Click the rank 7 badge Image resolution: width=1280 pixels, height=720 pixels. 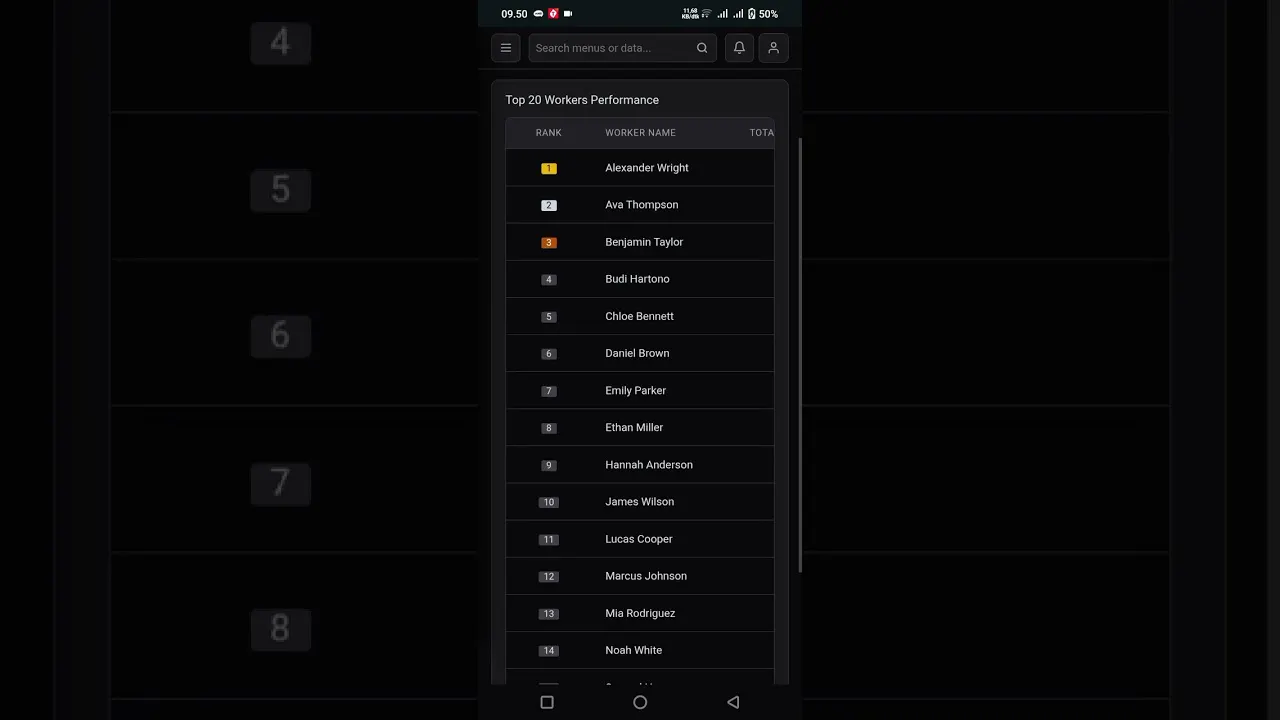tap(548, 391)
